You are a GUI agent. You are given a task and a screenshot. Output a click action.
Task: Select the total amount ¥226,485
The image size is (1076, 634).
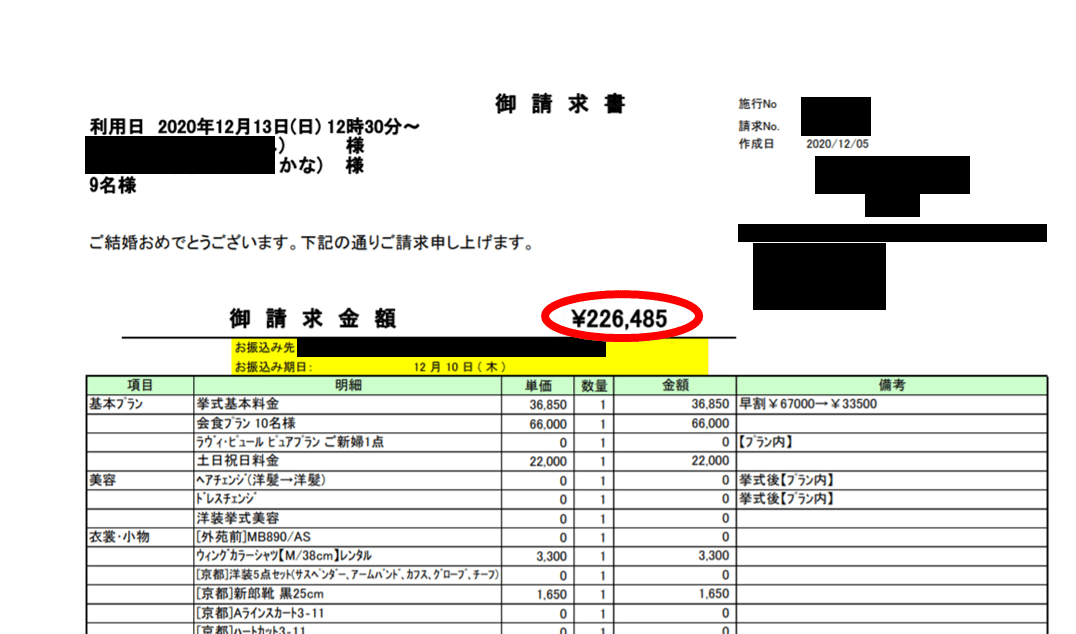click(619, 318)
